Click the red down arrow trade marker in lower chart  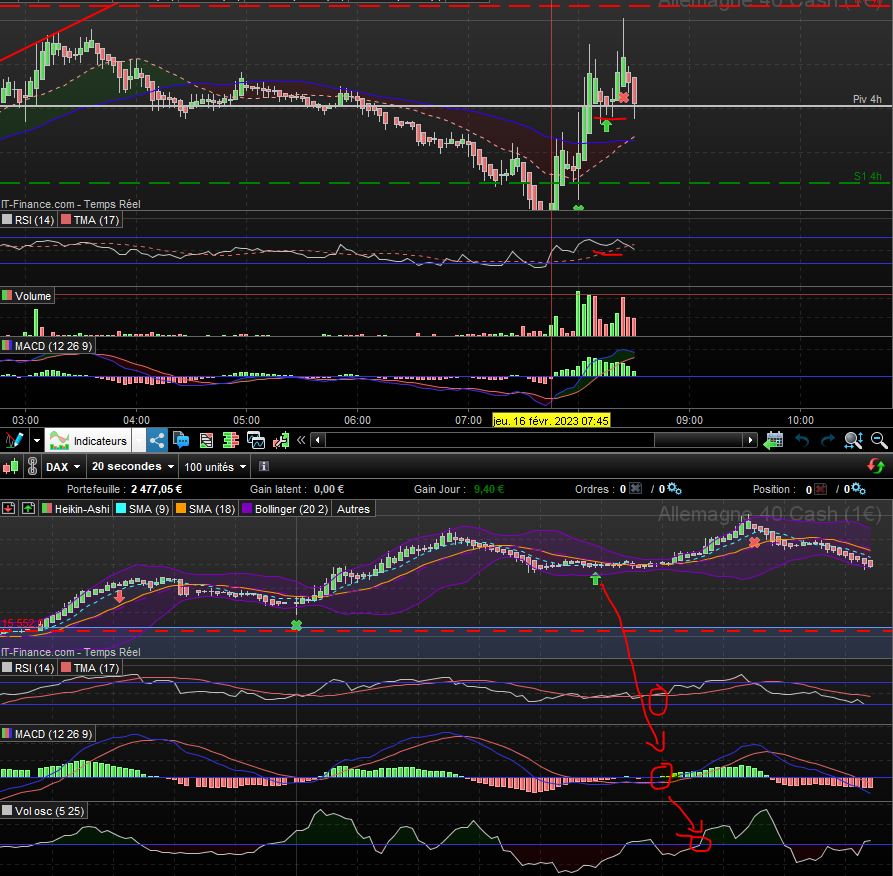(x=120, y=596)
